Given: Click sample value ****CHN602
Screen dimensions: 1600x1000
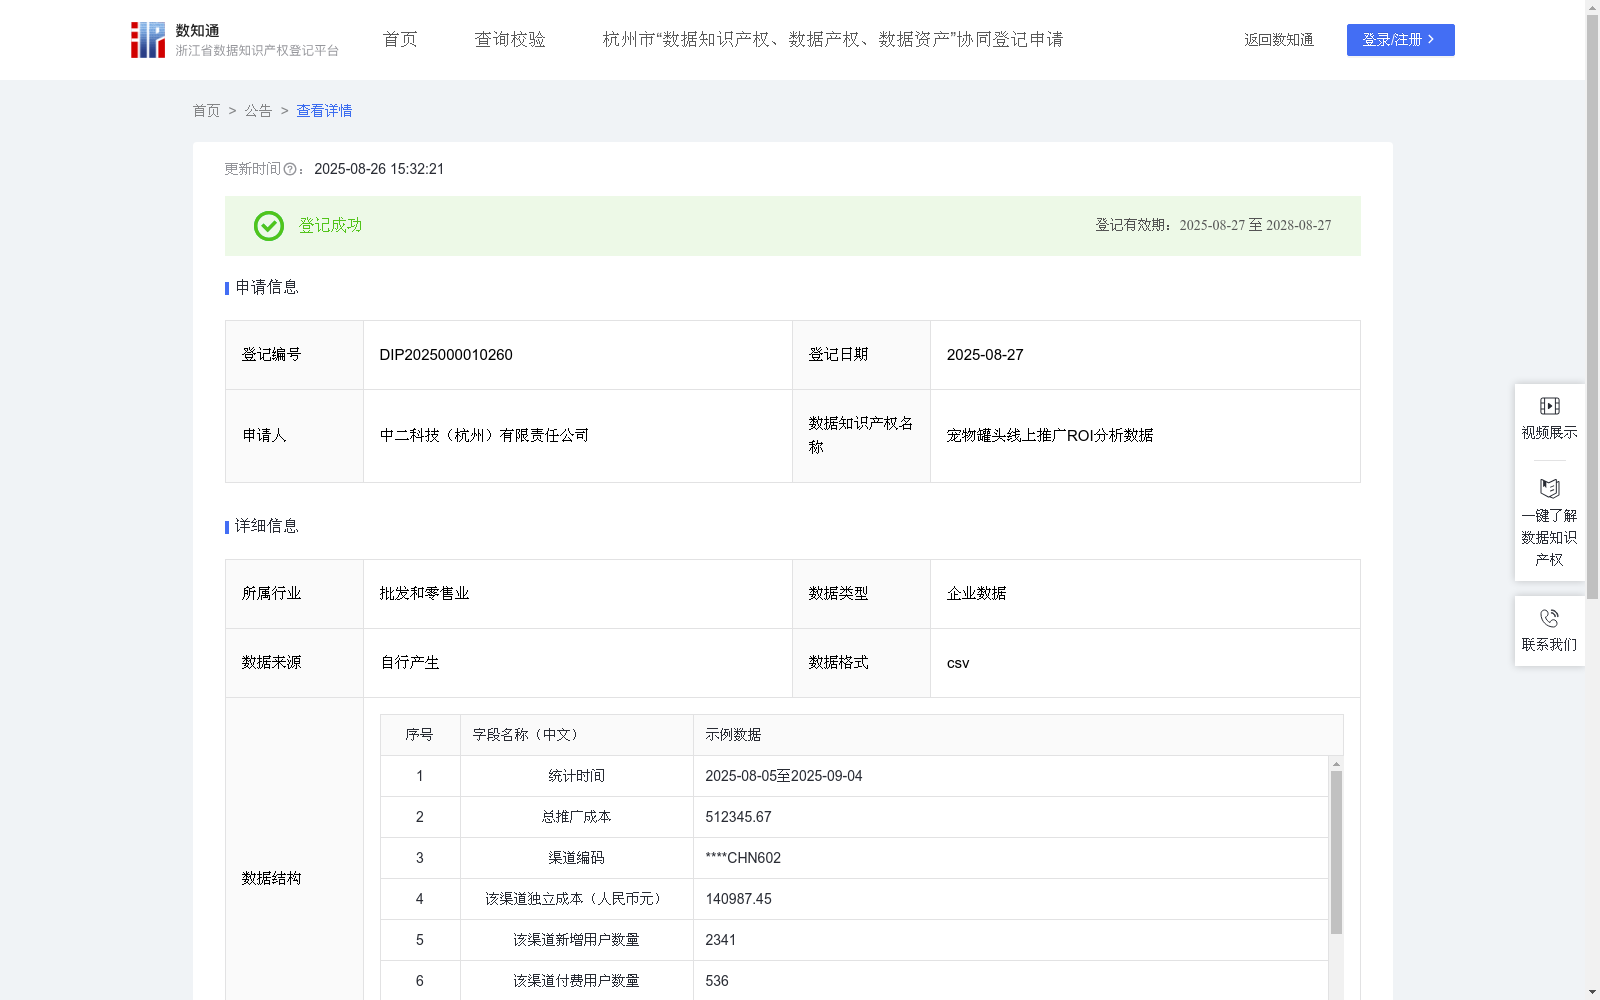Looking at the screenshot, I should point(743,858).
